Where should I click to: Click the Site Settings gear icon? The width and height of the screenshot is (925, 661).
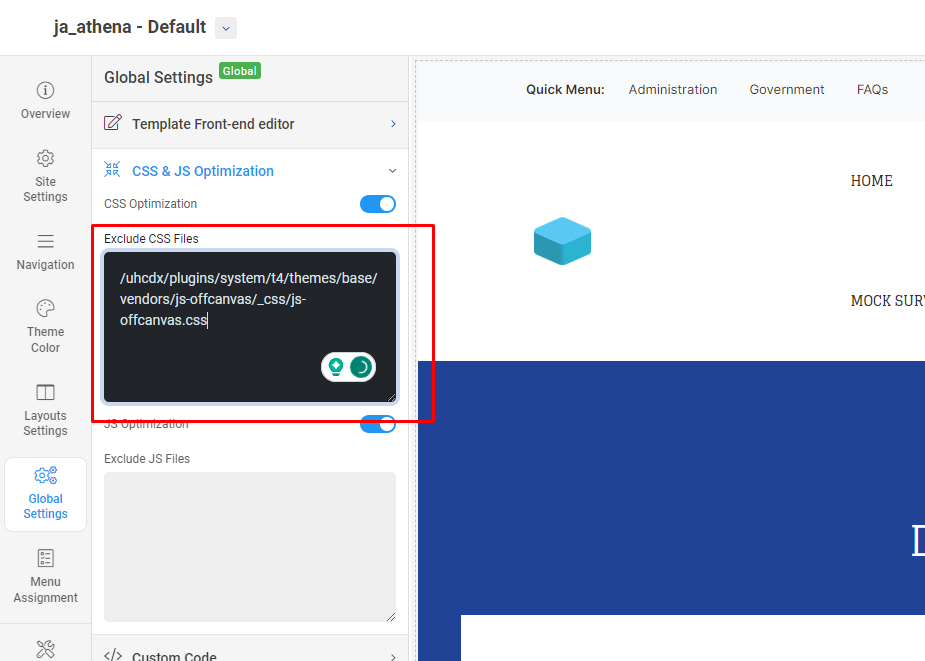[45, 158]
